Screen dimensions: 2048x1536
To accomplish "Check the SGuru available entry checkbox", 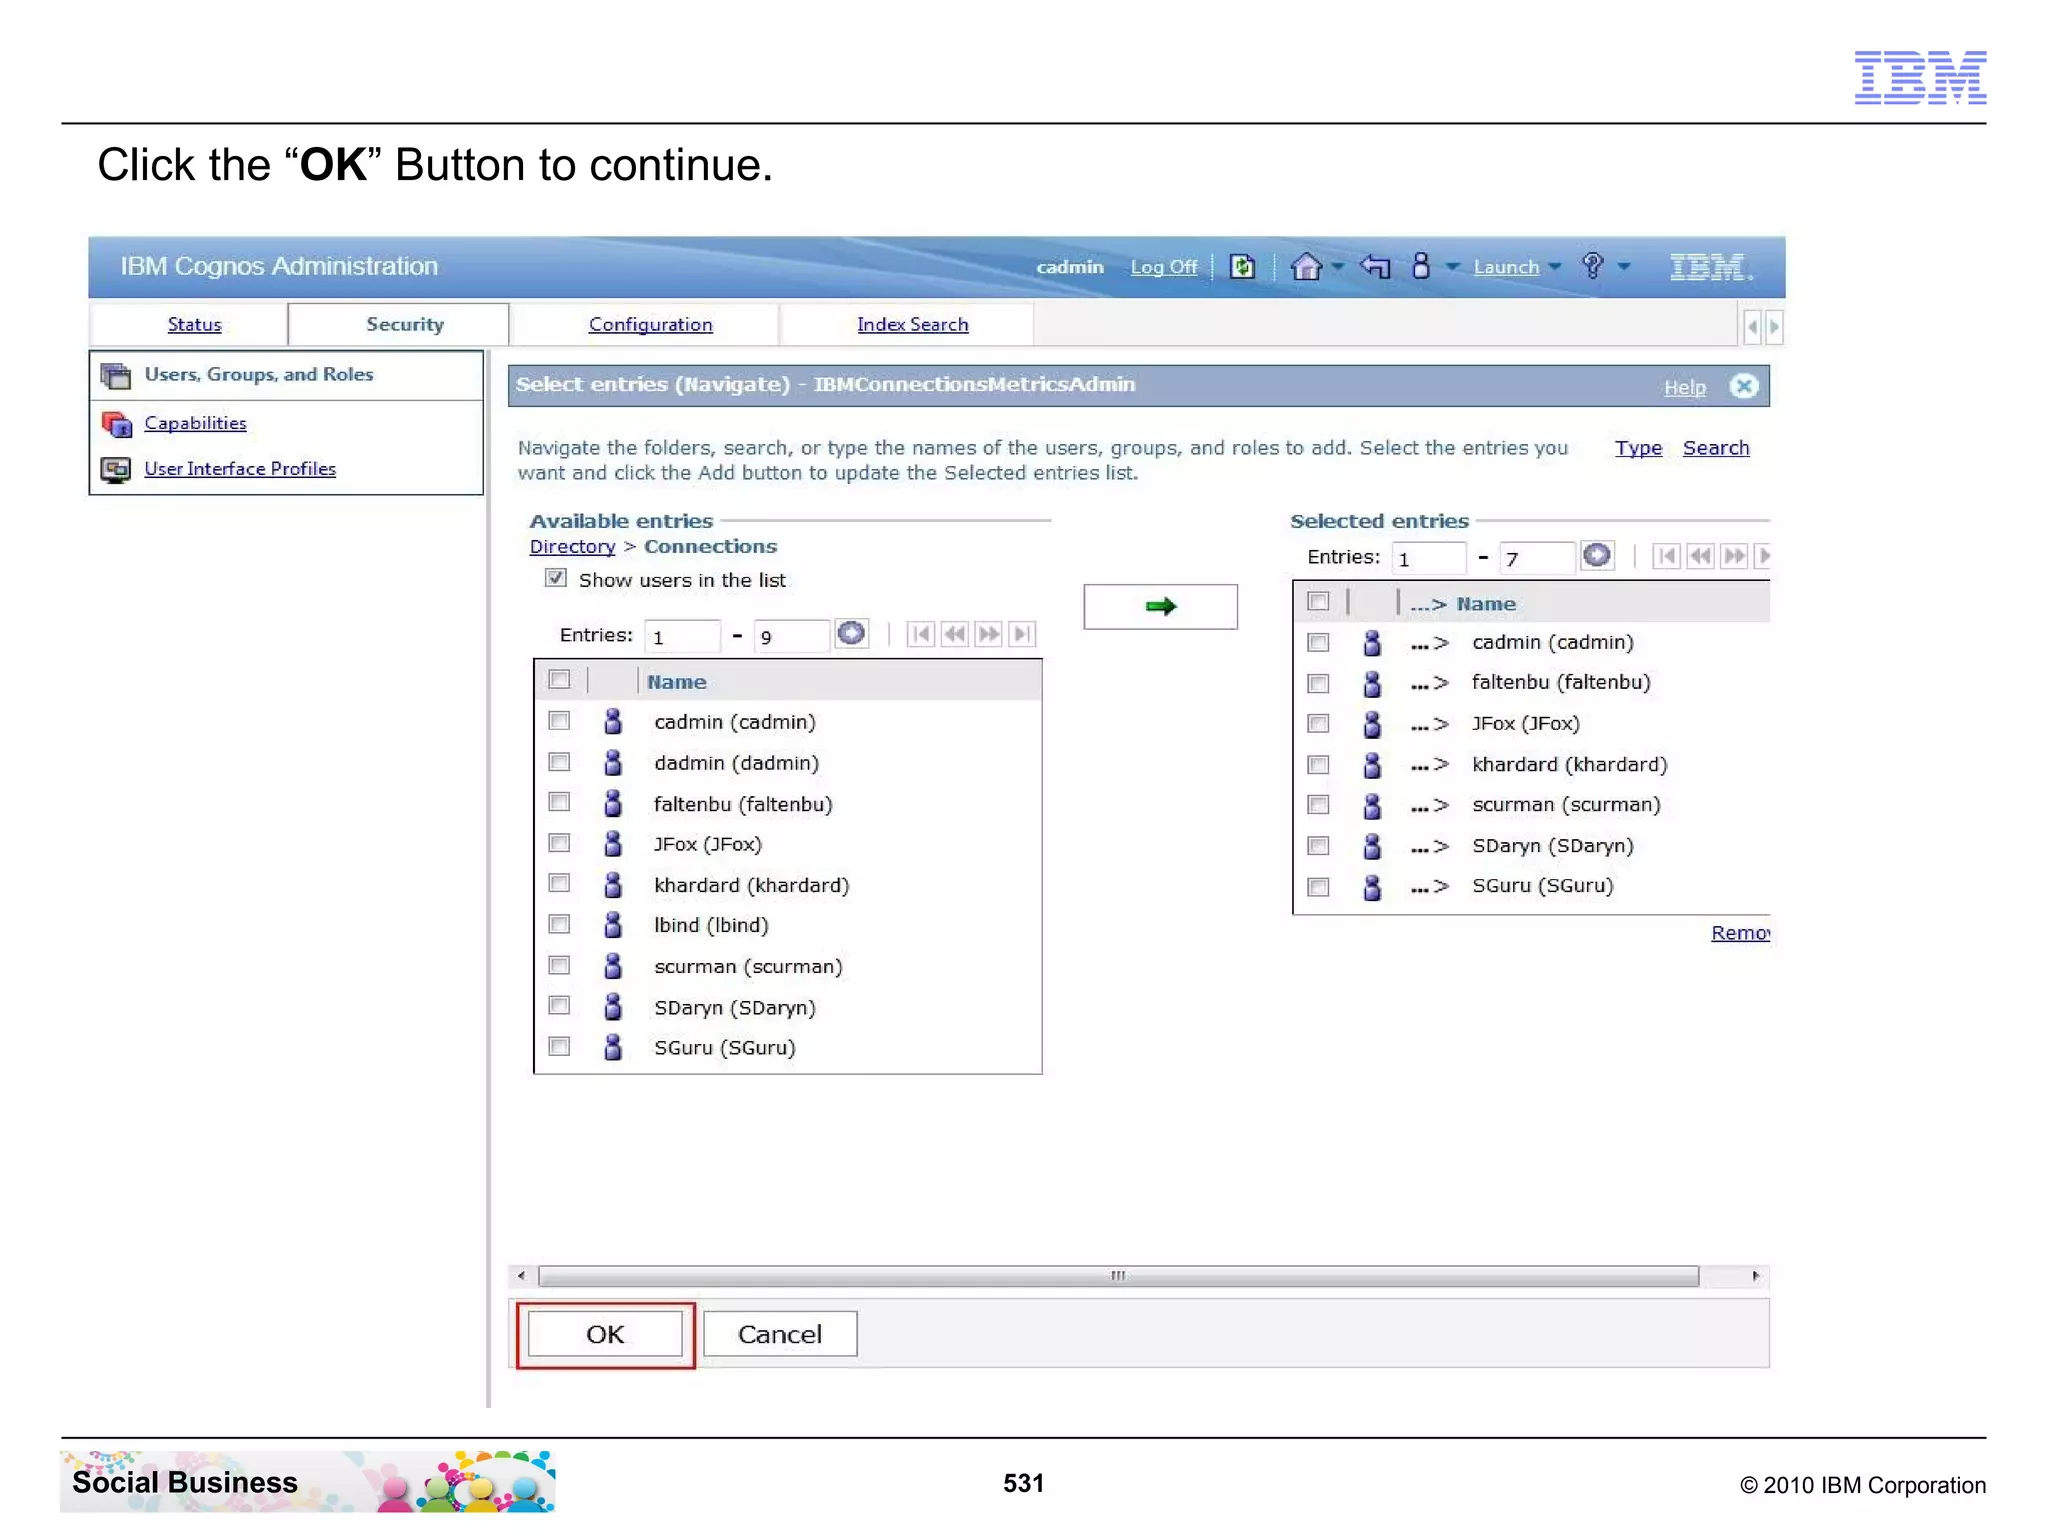I will click(559, 1046).
